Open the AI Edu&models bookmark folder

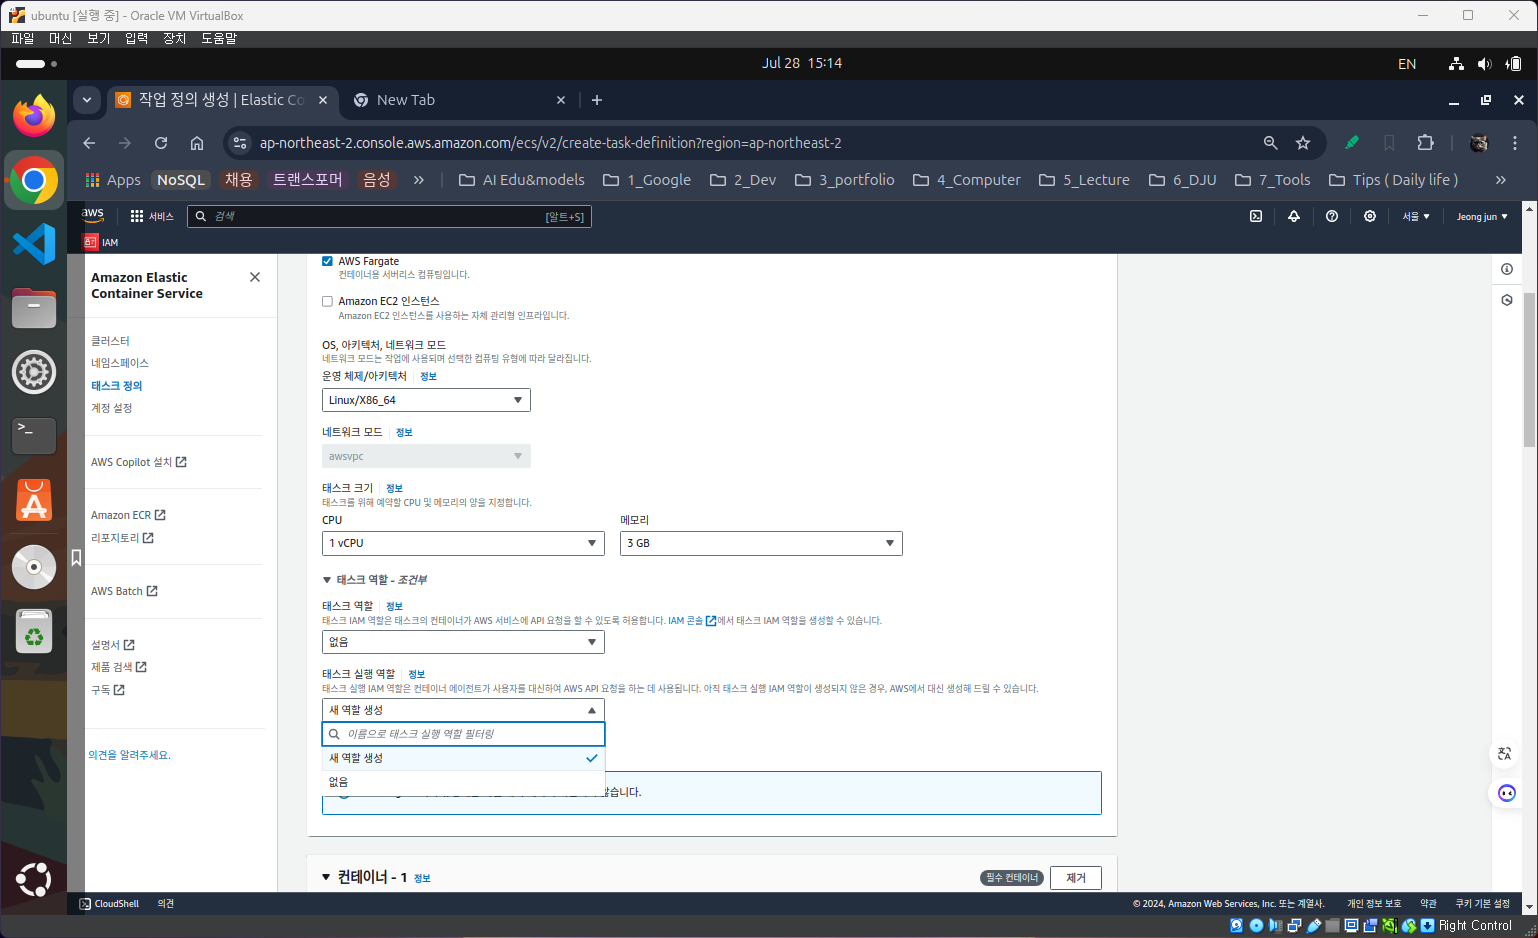tap(522, 180)
